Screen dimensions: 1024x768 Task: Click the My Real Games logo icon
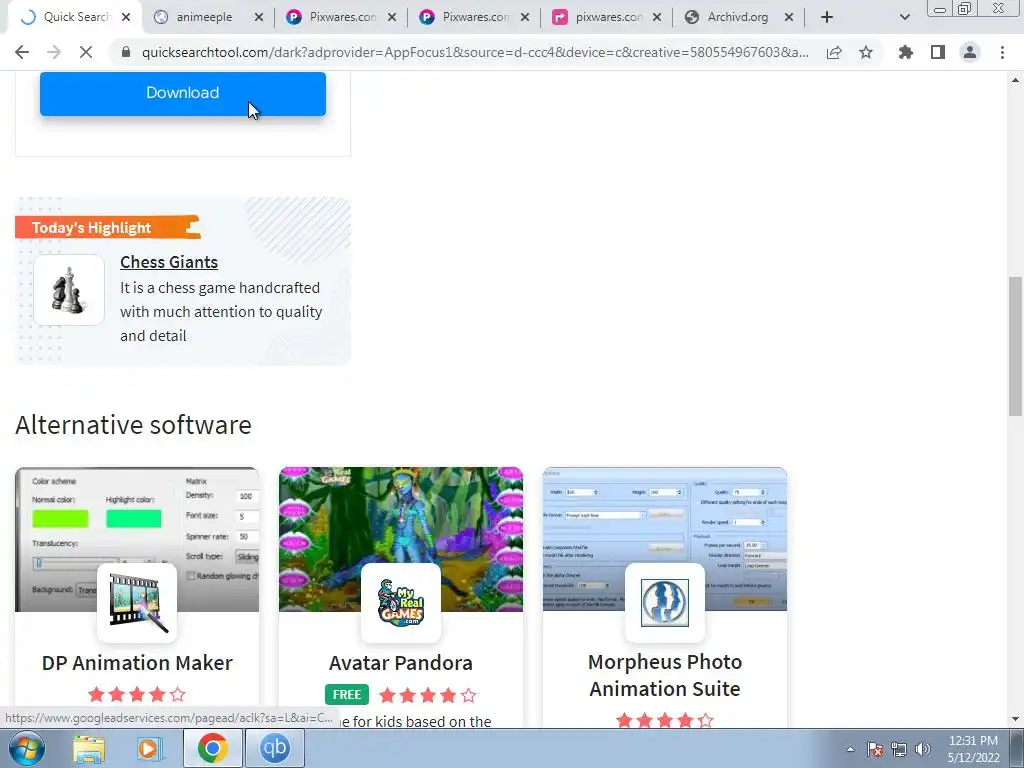pyautogui.click(x=401, y=603)
